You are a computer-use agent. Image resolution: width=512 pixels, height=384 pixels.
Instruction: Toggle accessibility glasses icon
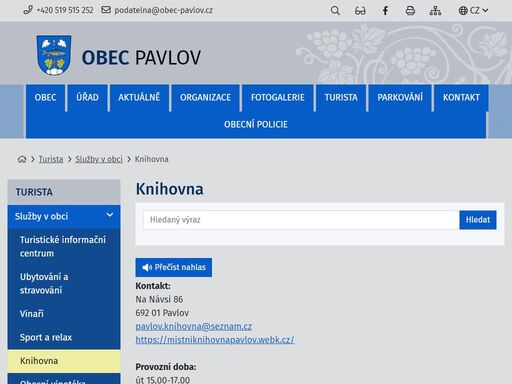point(360,11)
